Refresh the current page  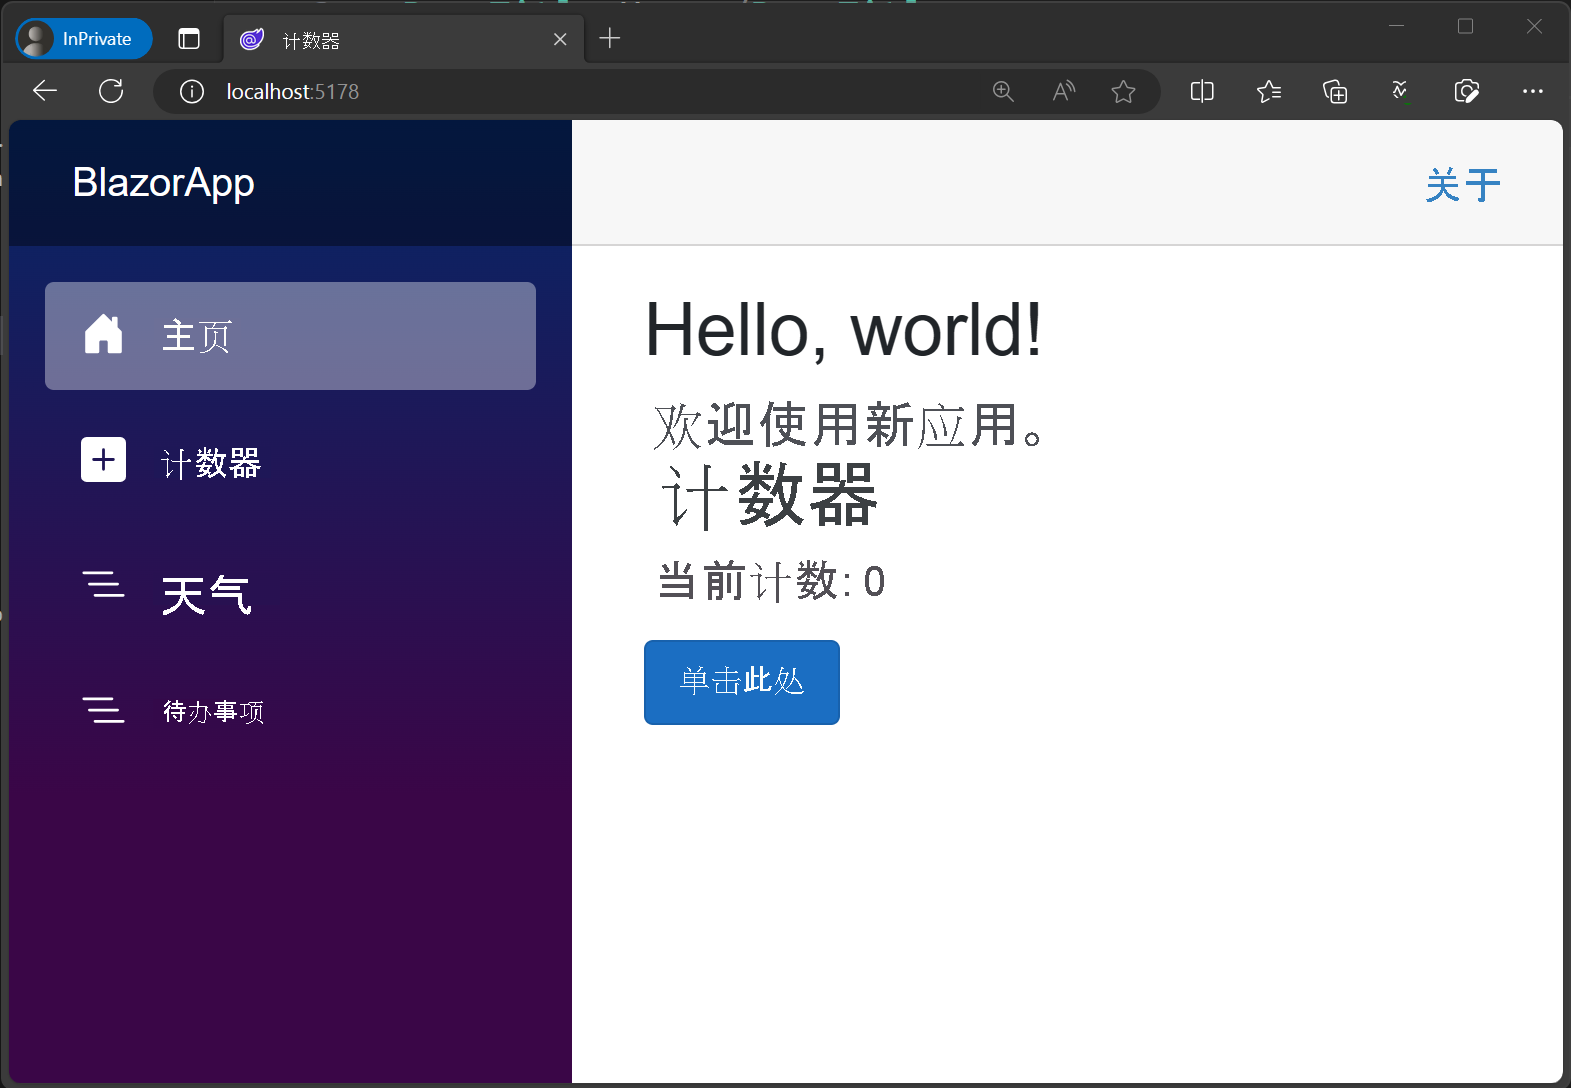(111, 91)
